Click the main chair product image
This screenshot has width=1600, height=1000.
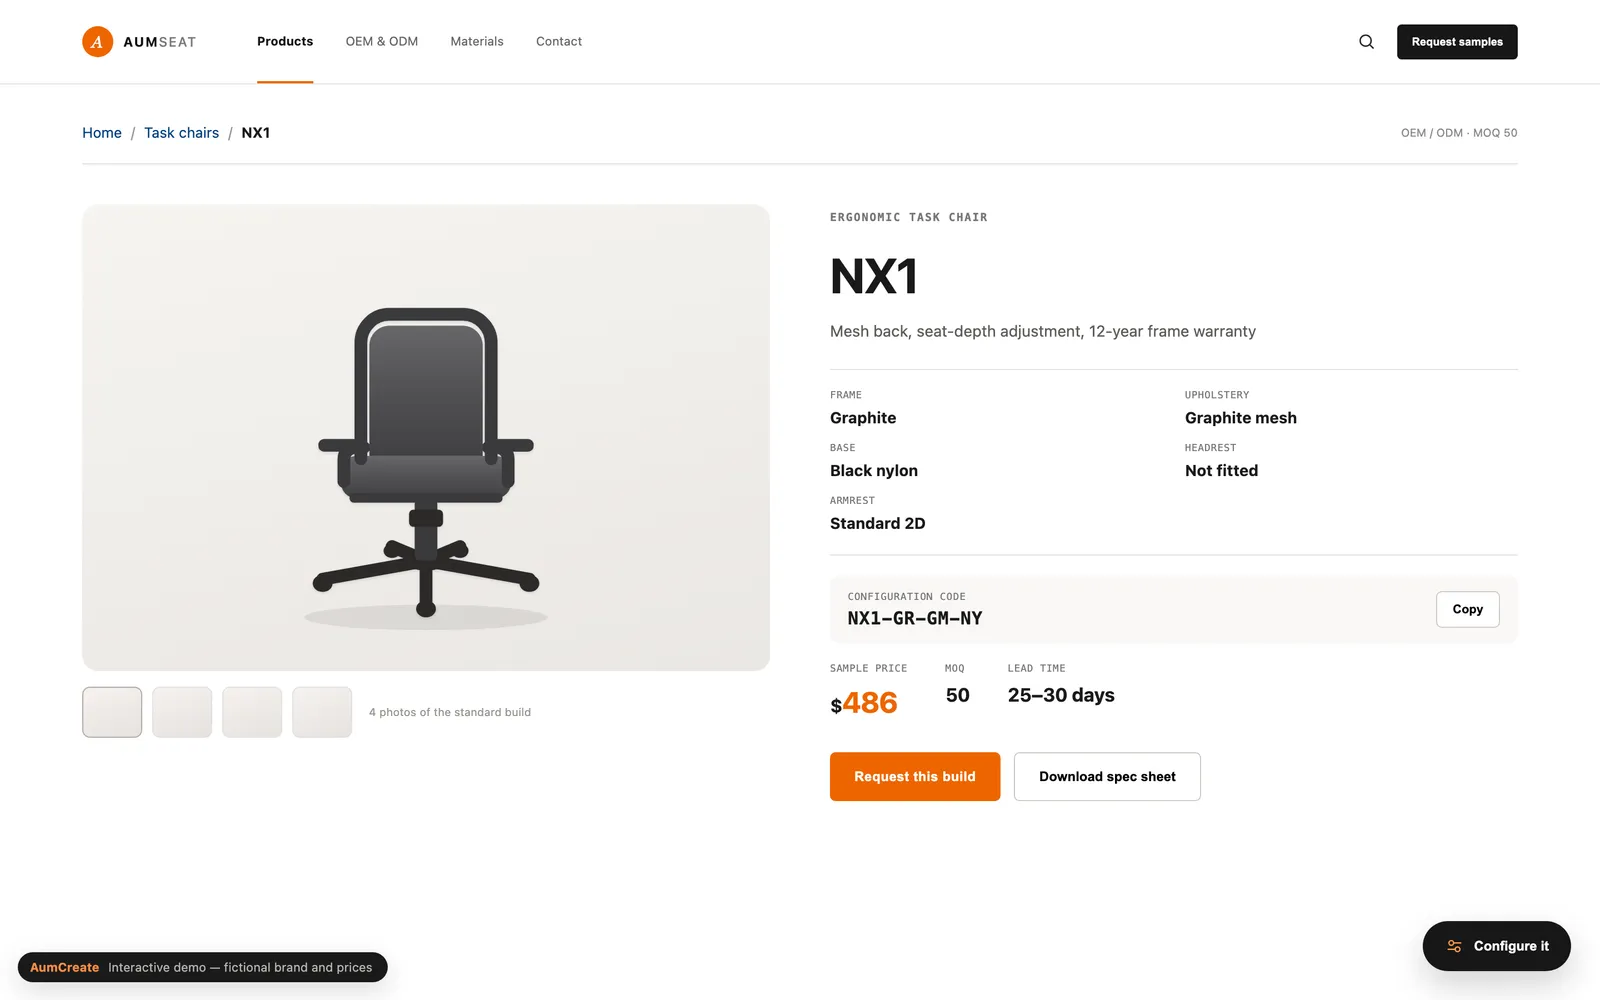[426, 437]
